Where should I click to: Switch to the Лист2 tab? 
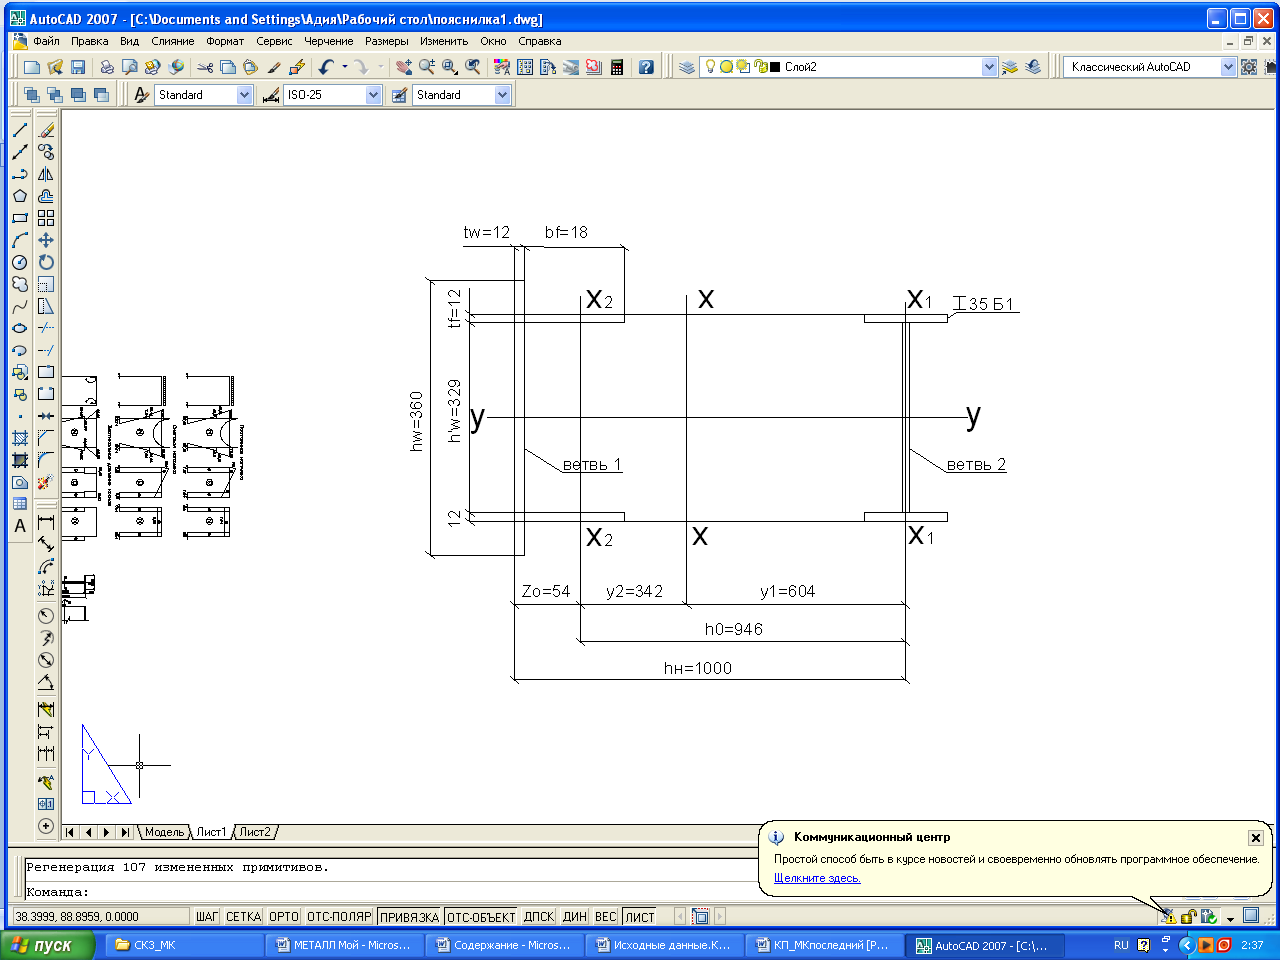(255, 832)
